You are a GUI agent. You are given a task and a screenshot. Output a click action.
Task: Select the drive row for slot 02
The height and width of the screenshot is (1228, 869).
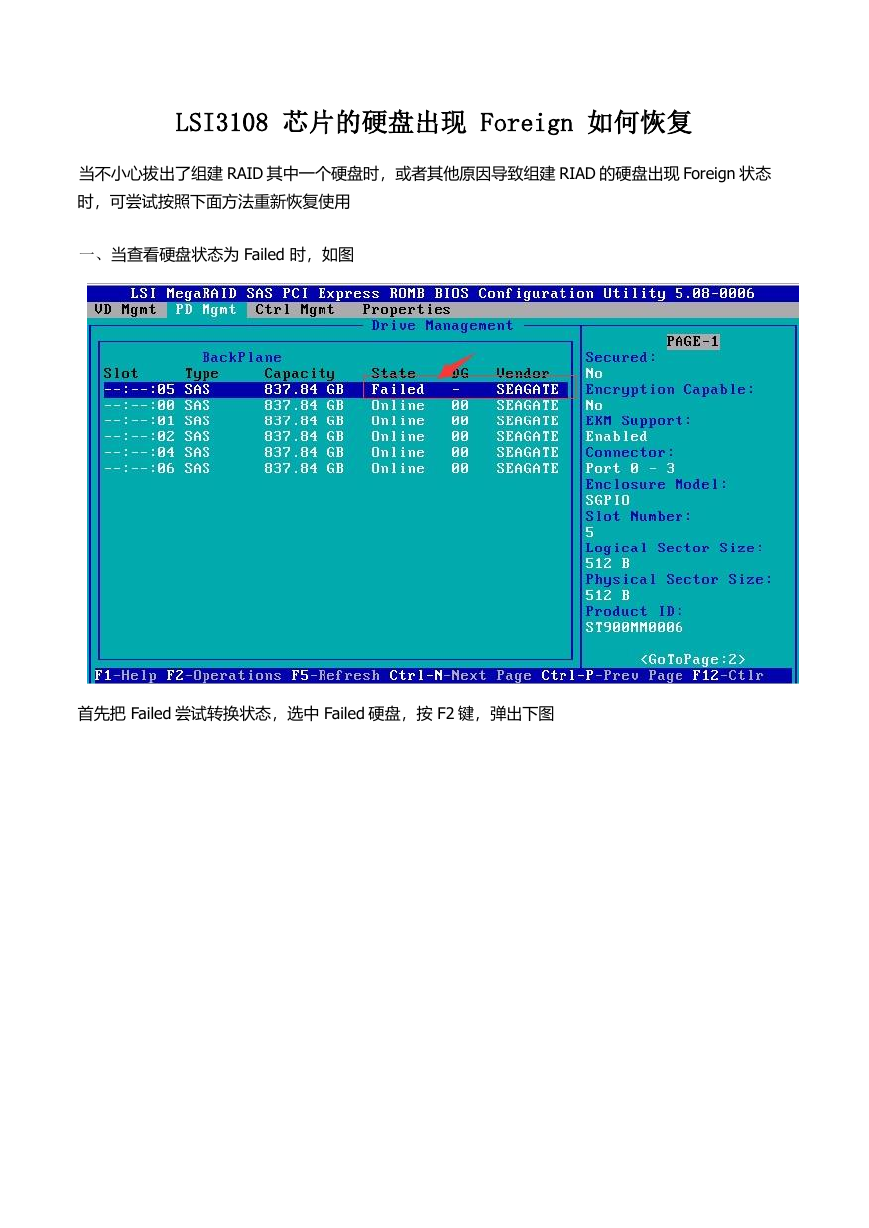point(335,436)
